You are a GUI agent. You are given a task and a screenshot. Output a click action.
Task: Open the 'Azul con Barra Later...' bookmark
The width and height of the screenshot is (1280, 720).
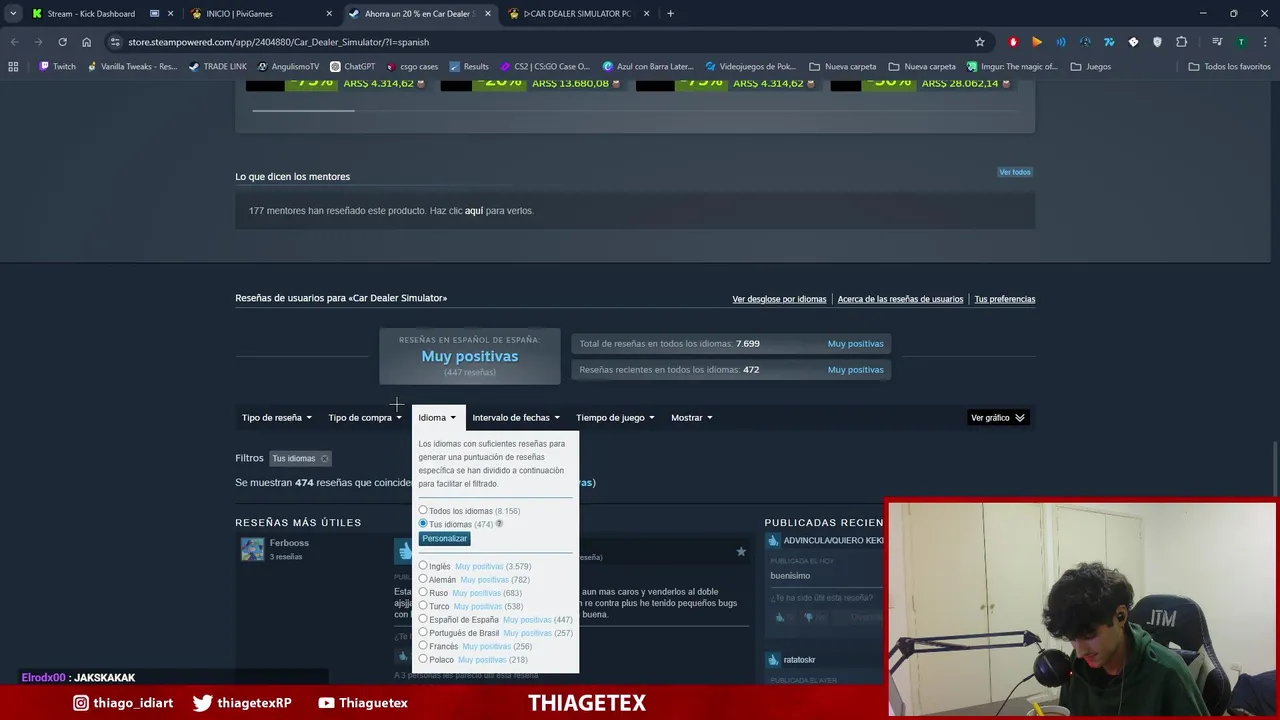pos(648,67)
